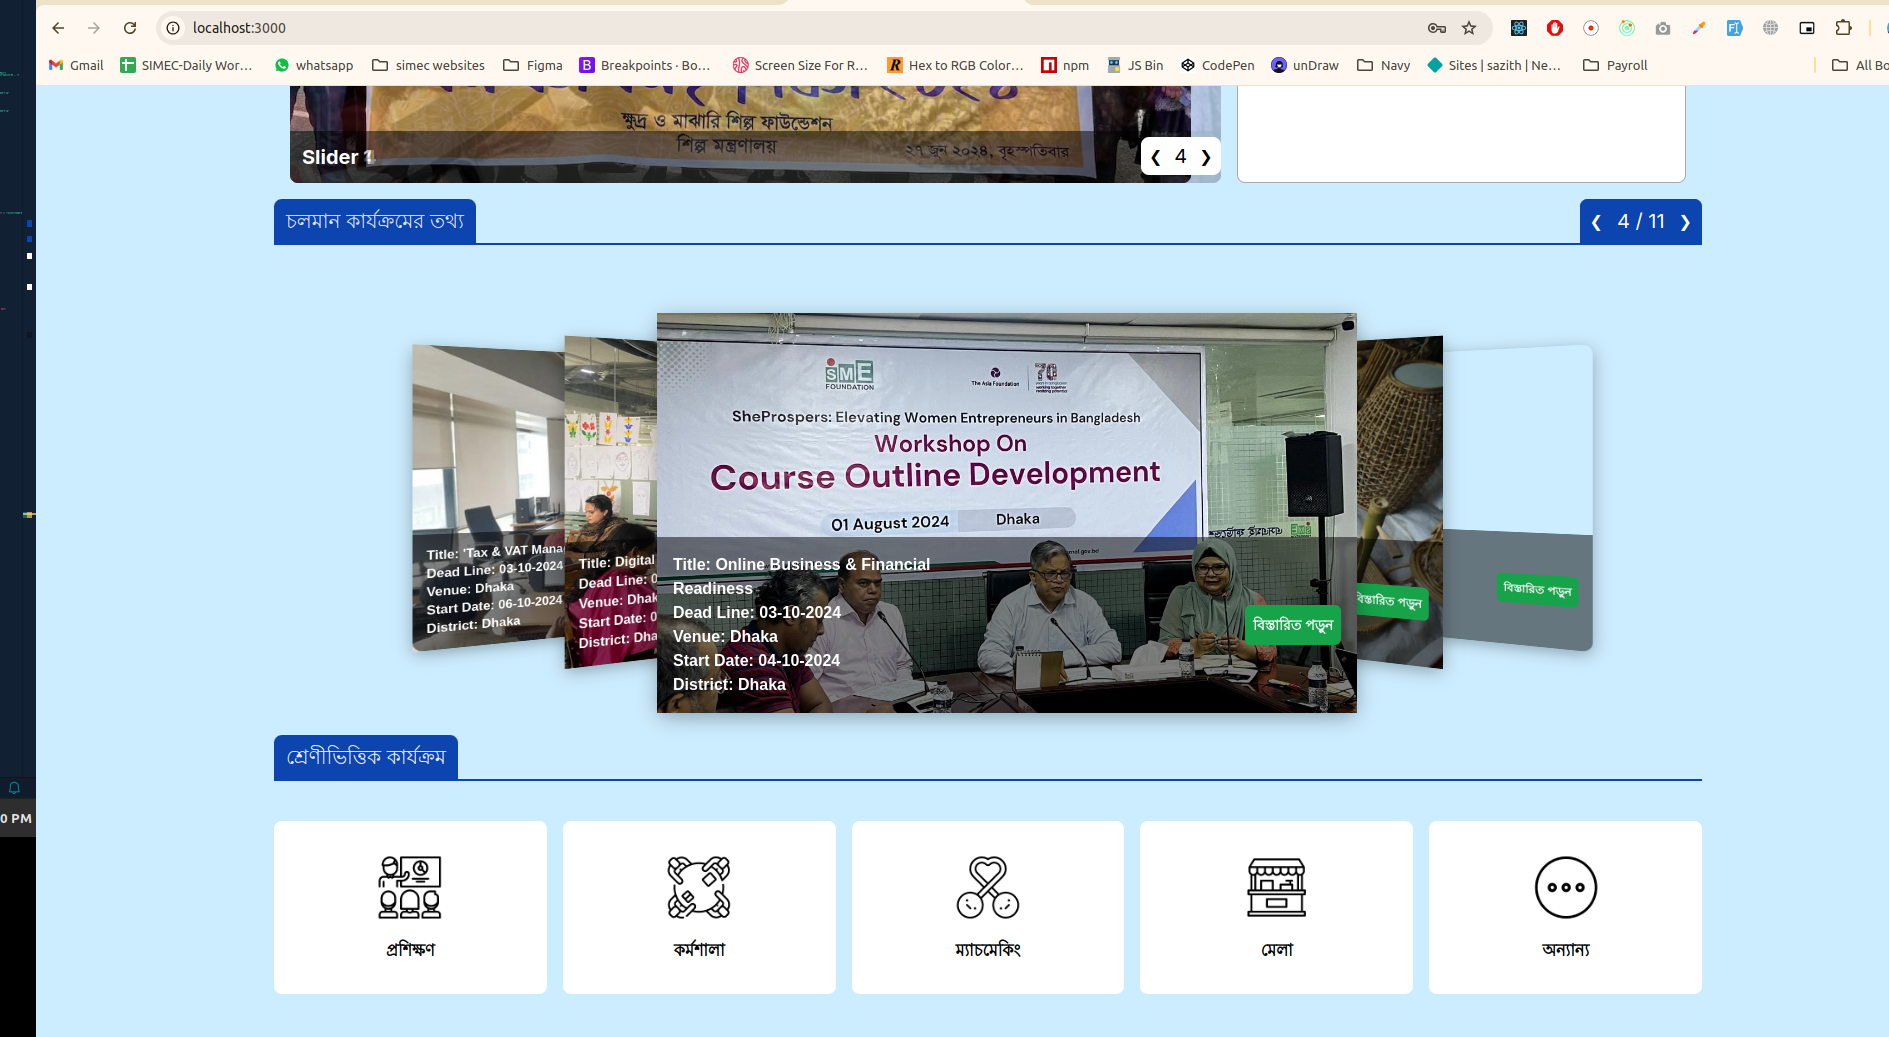Open the whatsapp bookmark
Viewport: 1889px width, 1037px height.
pos(314,65)
